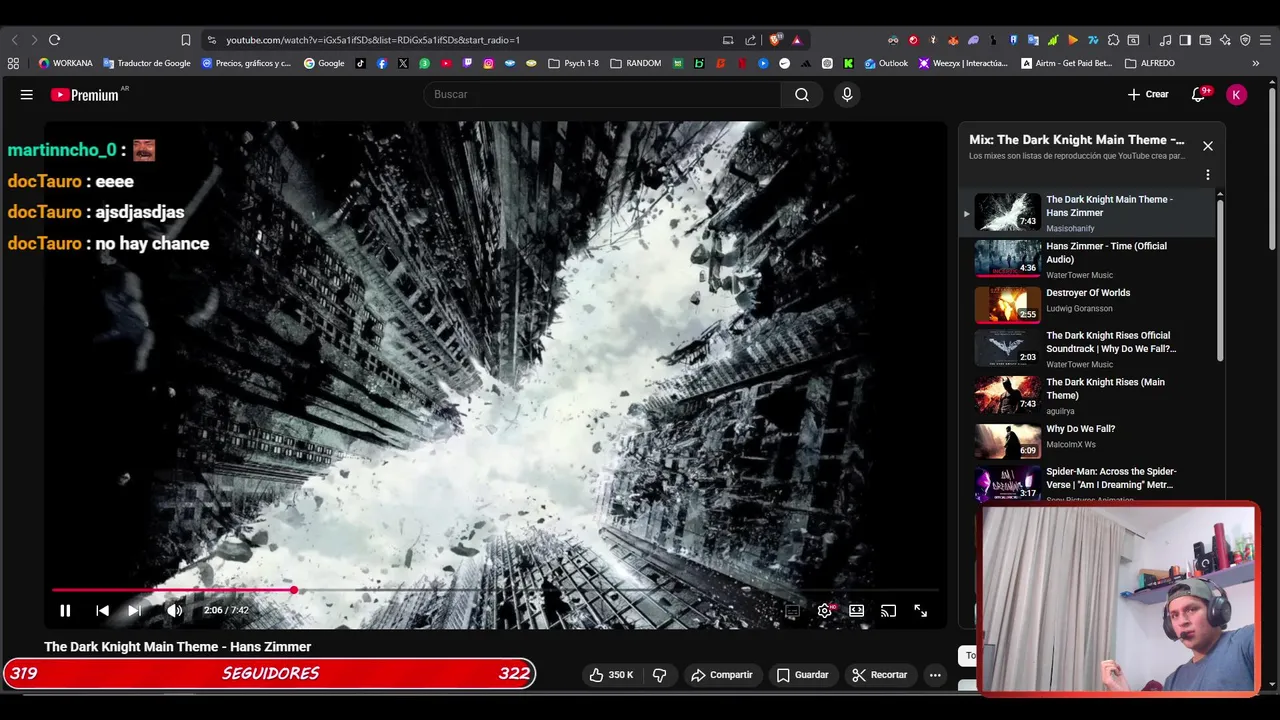Open Brave Shields lion icon
This screenshot has width=1280, height=720.
(x=775, y=40)
